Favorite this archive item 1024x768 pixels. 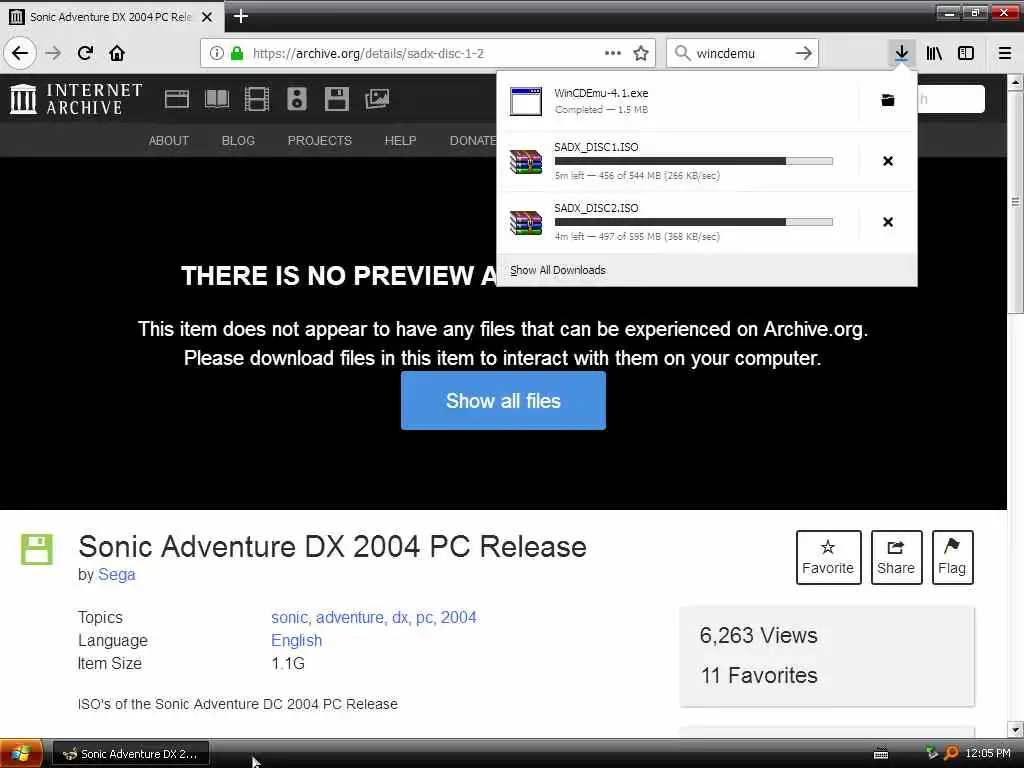pyautogui.click(x=828, y=557)
